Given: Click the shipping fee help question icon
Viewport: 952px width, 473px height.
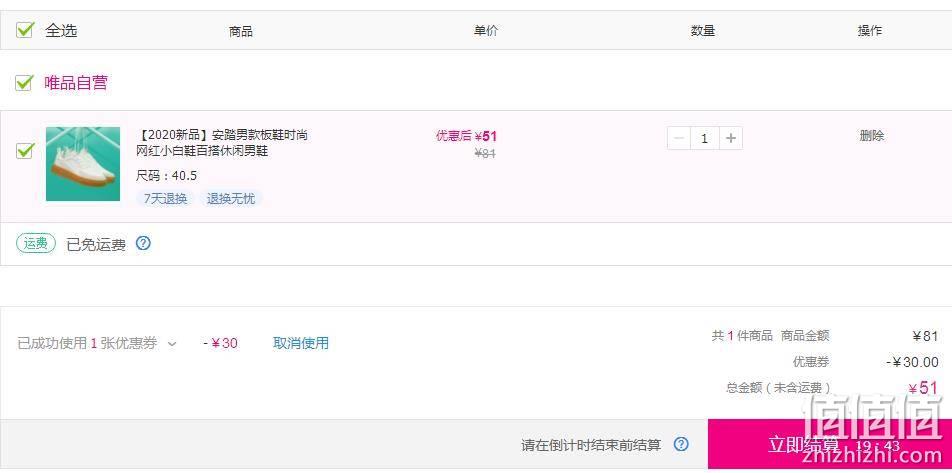Looking at the screenshot, I should coord(143,243).
